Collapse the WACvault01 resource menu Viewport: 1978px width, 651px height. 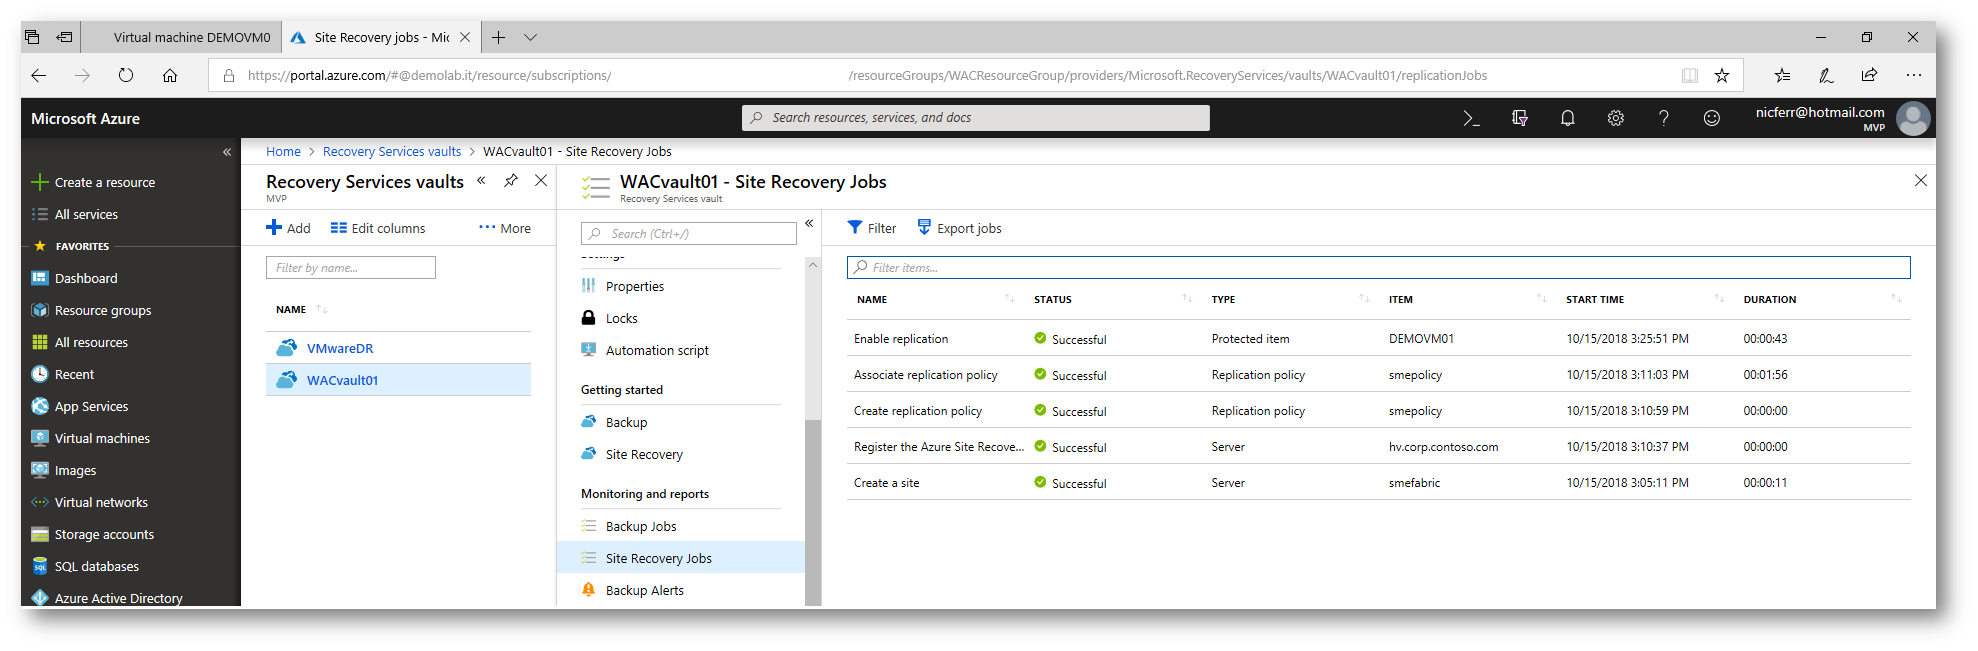(x=809, y=223)
